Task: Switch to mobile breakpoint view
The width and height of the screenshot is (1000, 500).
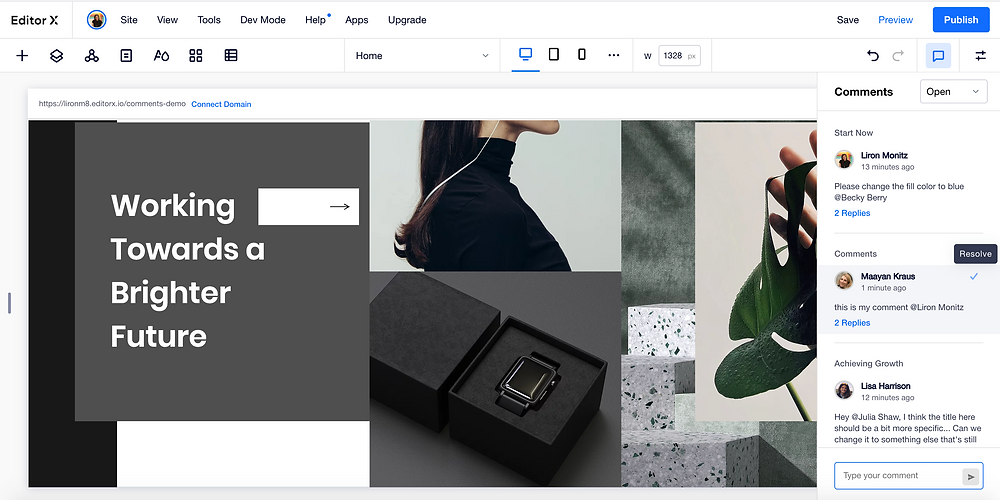Action: point(582,54)
